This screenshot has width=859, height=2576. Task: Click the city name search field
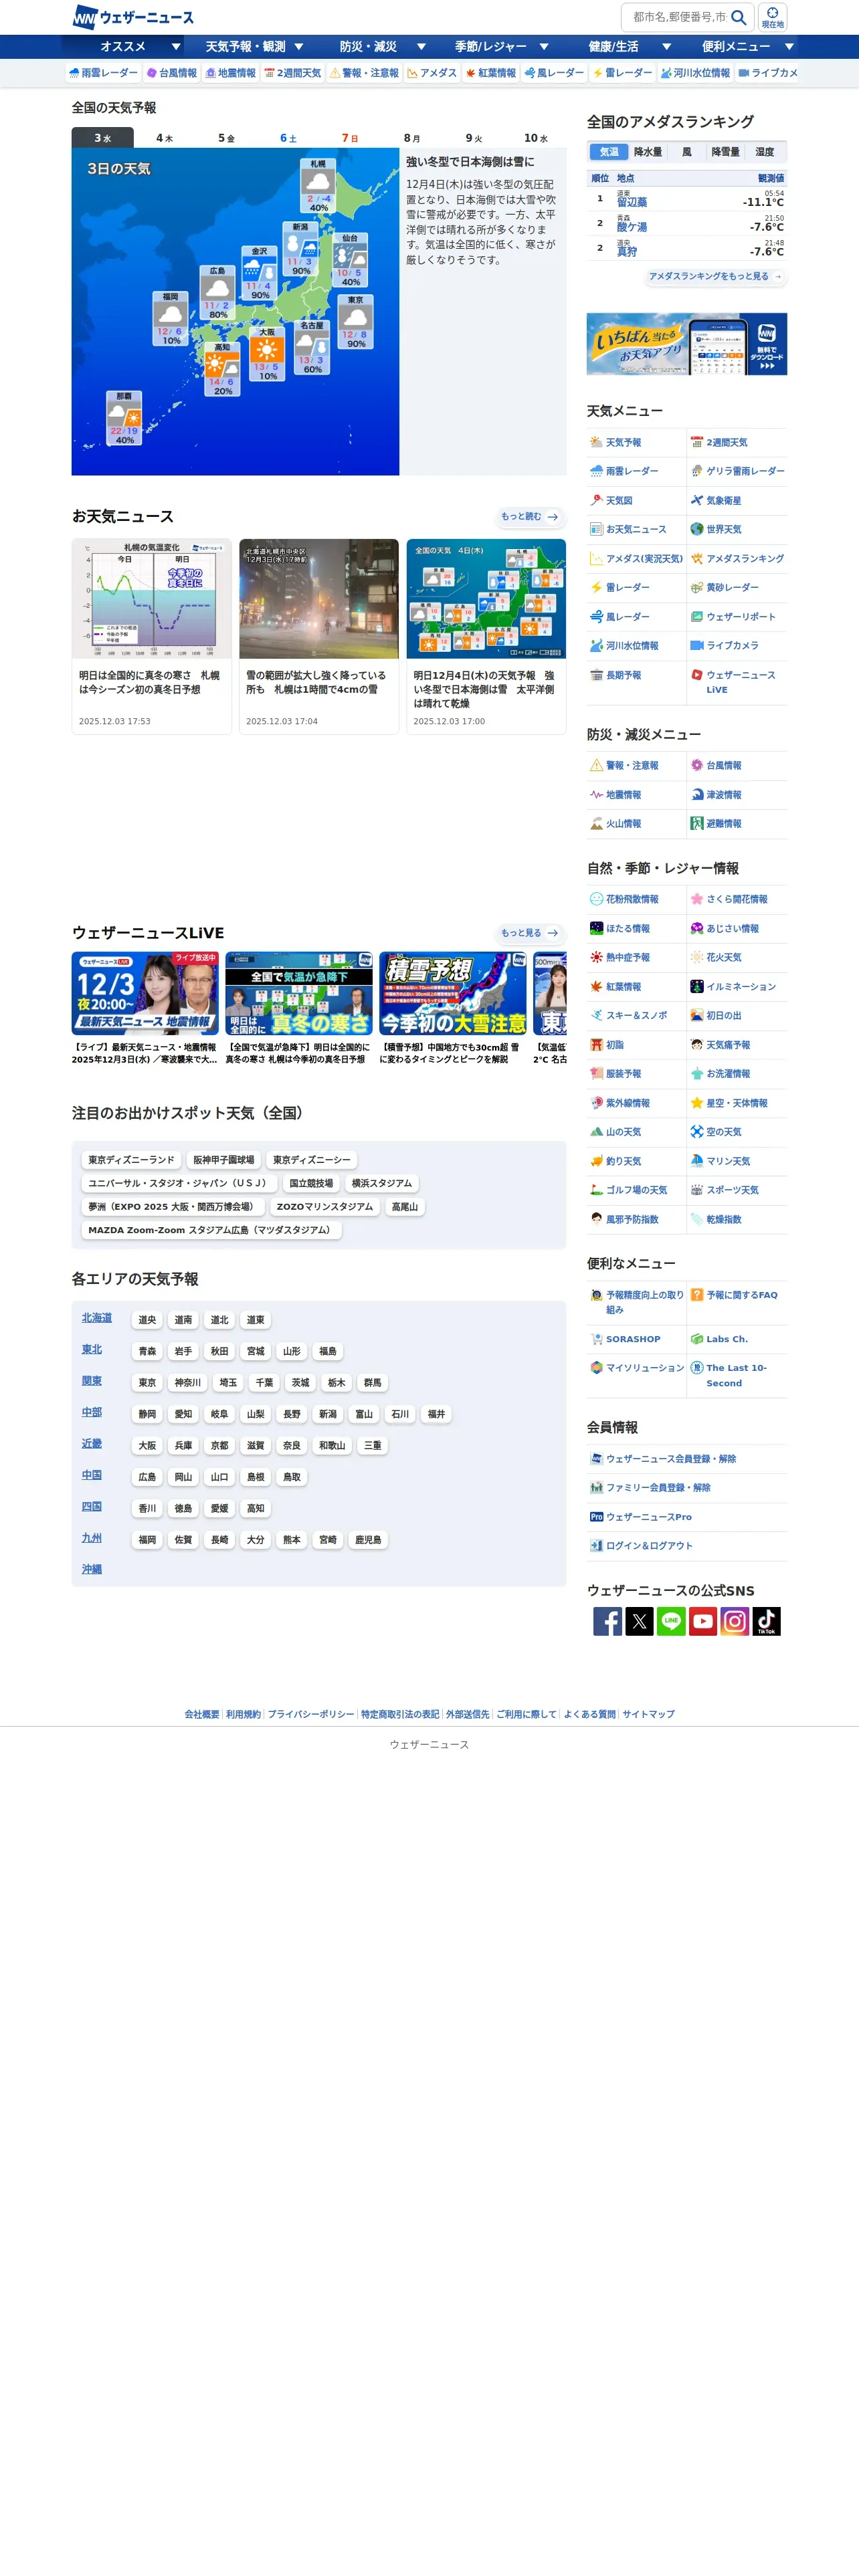pos(679,17)
